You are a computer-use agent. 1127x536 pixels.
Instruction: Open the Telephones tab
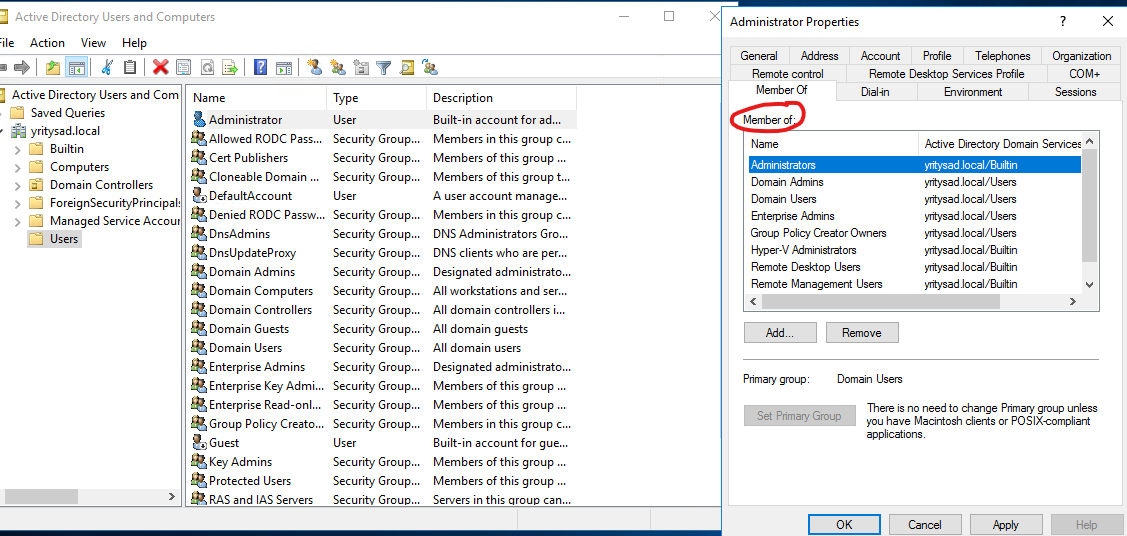click(x=1003, y=55)
